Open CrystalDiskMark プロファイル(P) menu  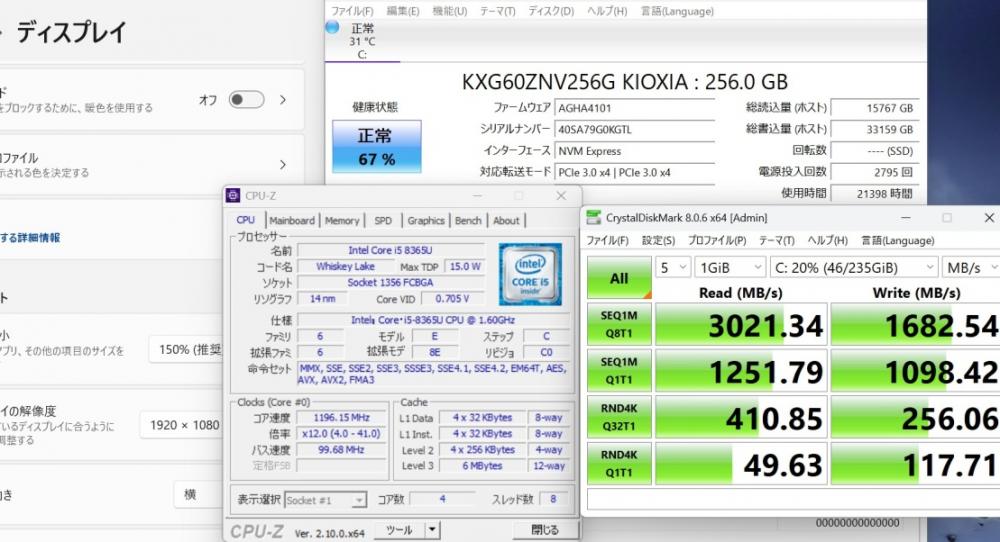tap(717, 240)
